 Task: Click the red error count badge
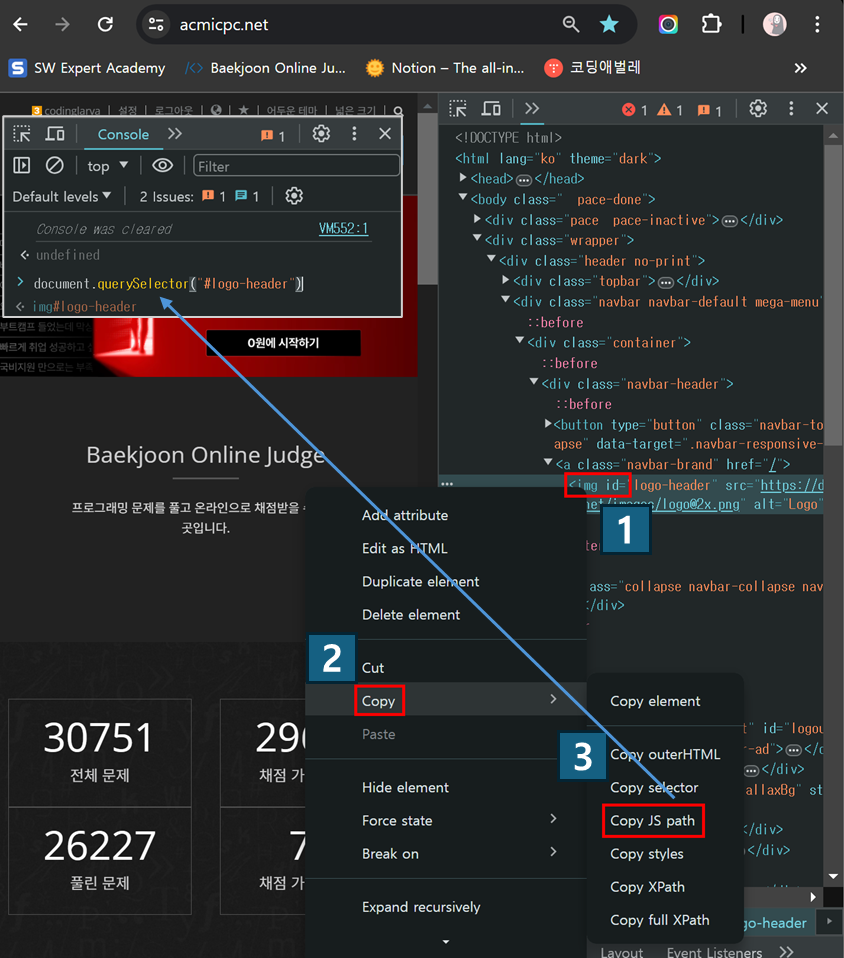634,110
